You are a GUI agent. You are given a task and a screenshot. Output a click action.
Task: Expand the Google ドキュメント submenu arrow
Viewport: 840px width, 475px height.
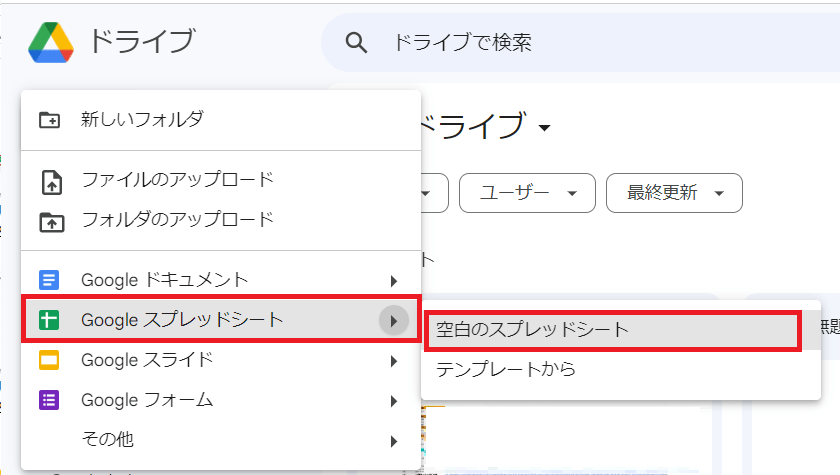(394, 281)
